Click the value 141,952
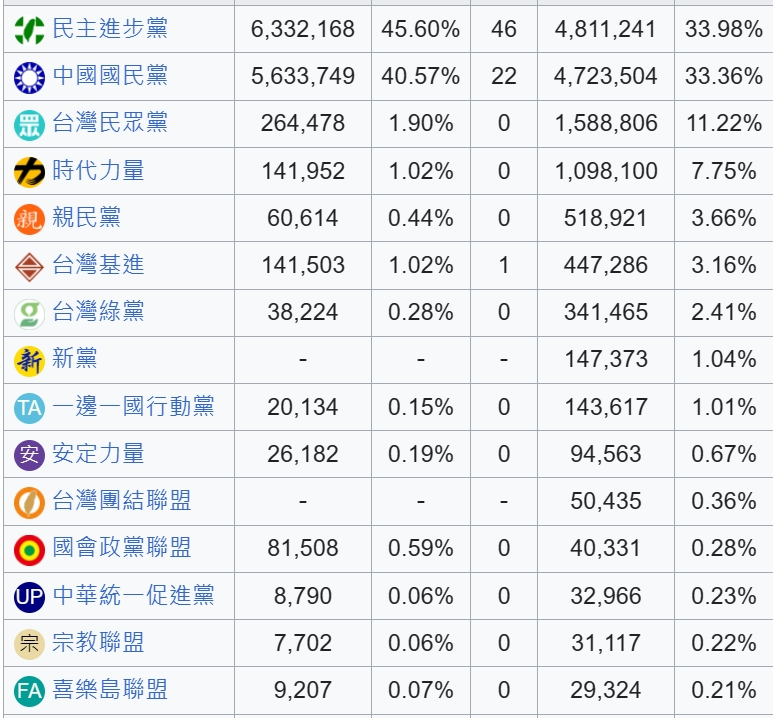 pyautogui.click(x=303, y=171)
